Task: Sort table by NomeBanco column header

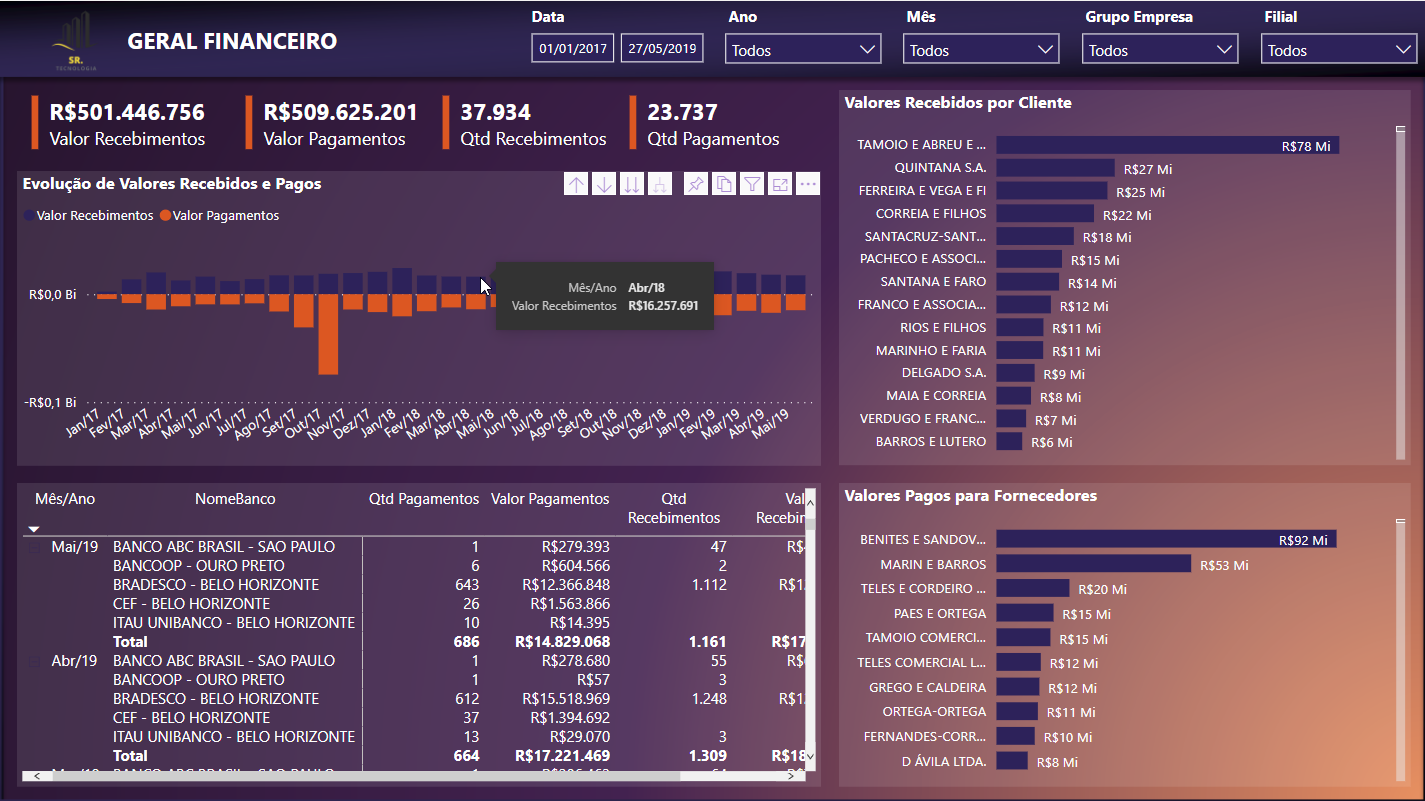Action: click(235, 498)
